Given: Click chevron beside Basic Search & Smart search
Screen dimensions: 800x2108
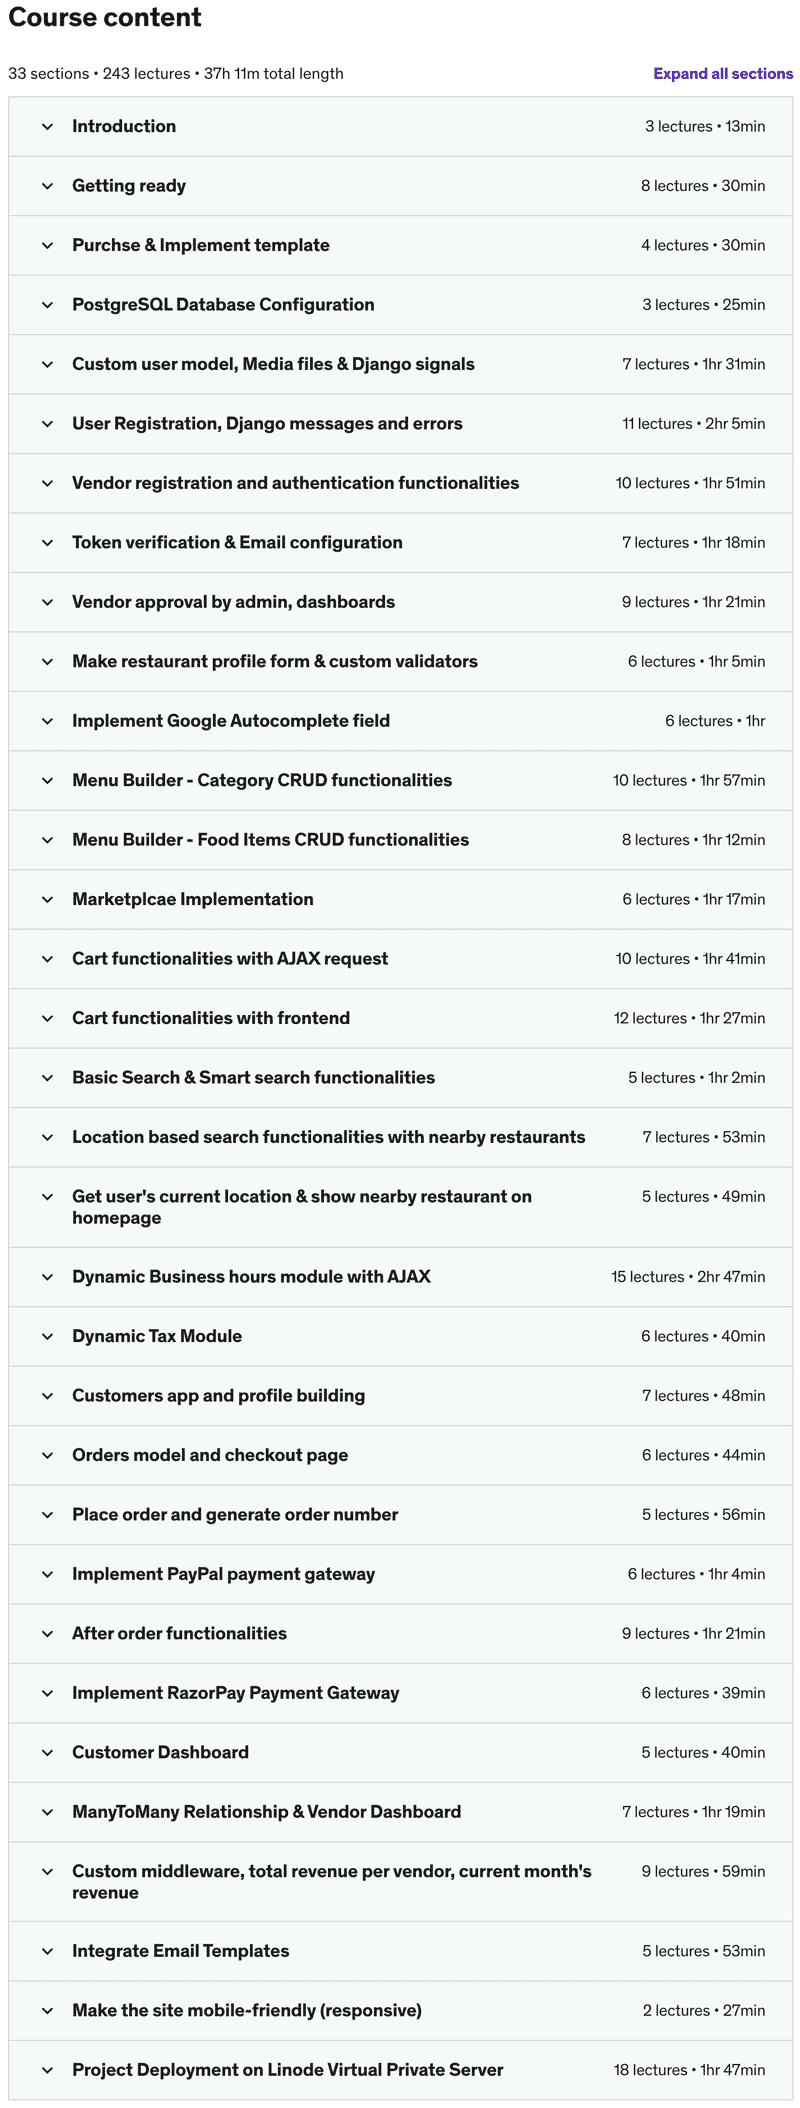Looking at the screenshot, I should (47, 1078).
